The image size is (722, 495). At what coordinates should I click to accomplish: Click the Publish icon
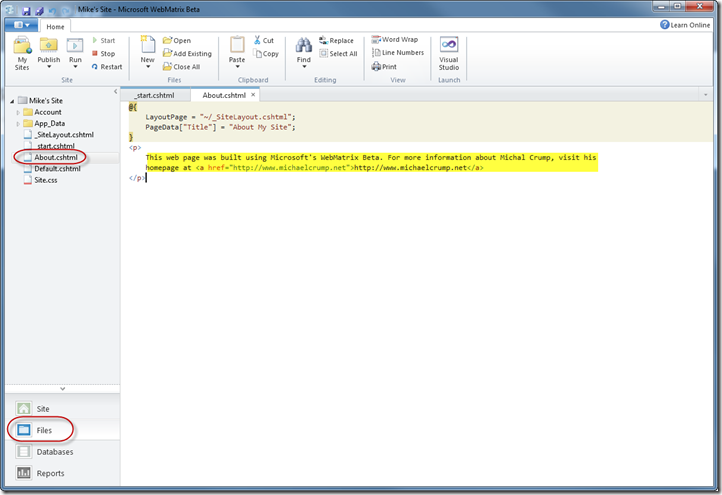(48, 45)
